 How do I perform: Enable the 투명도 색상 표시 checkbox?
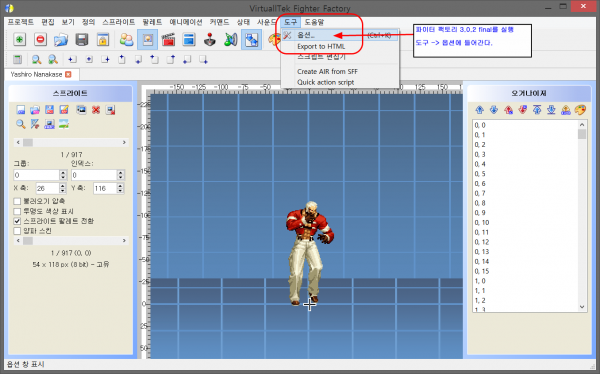coord(17,211)
